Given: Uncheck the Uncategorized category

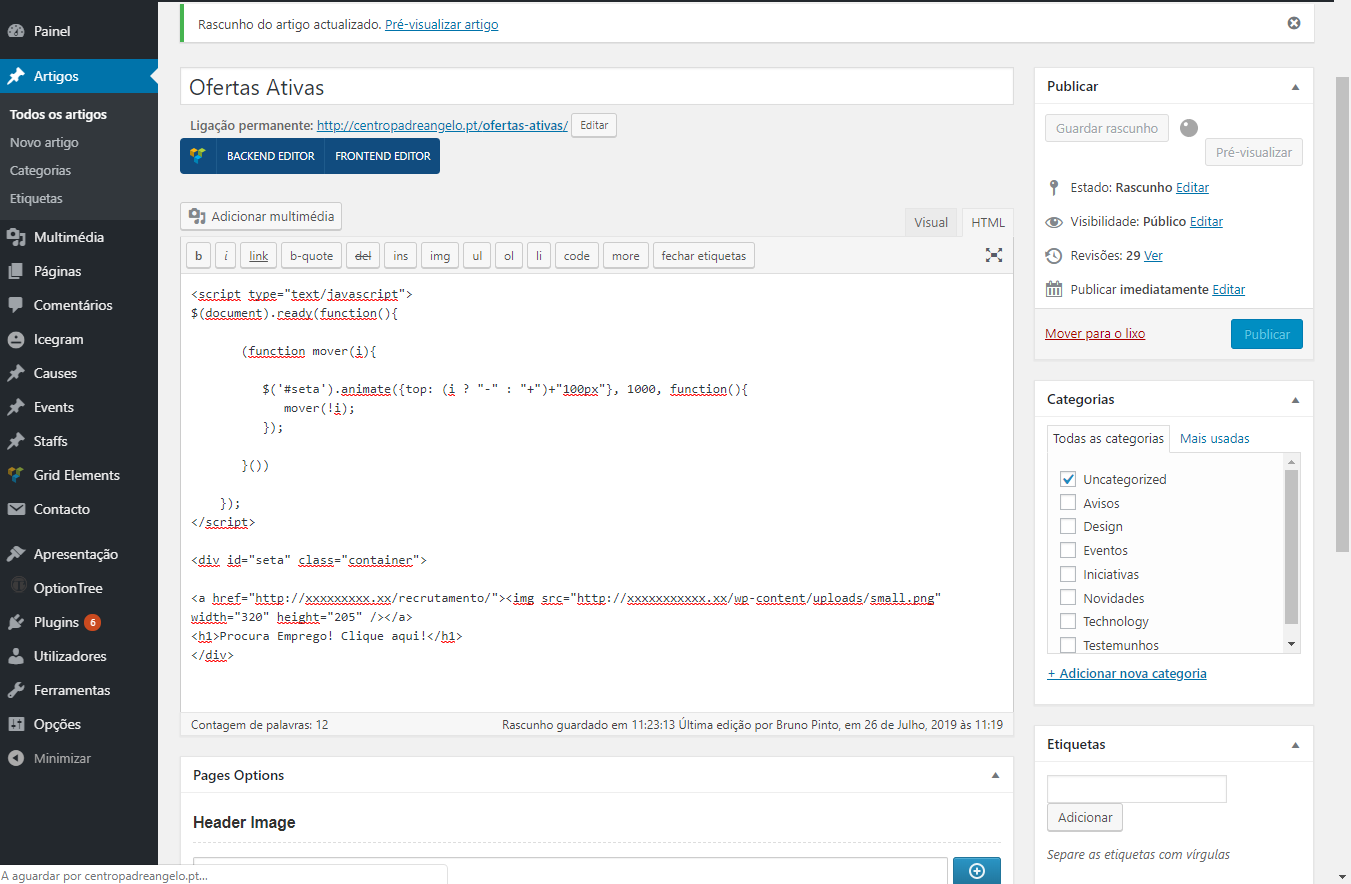Looking at the screenshot, I should [x=1068, y=479].
